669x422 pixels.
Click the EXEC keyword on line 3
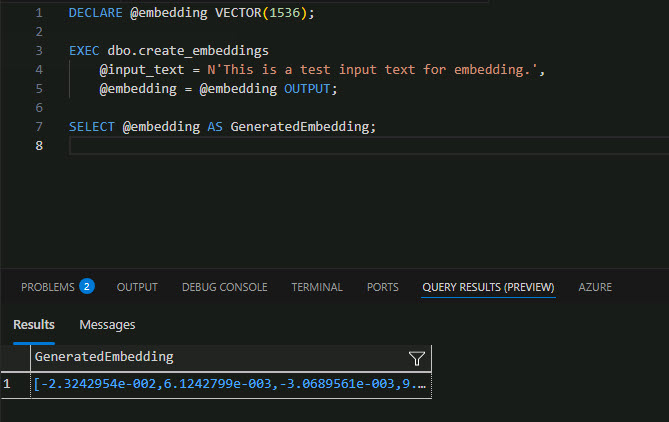coord(84,51)
